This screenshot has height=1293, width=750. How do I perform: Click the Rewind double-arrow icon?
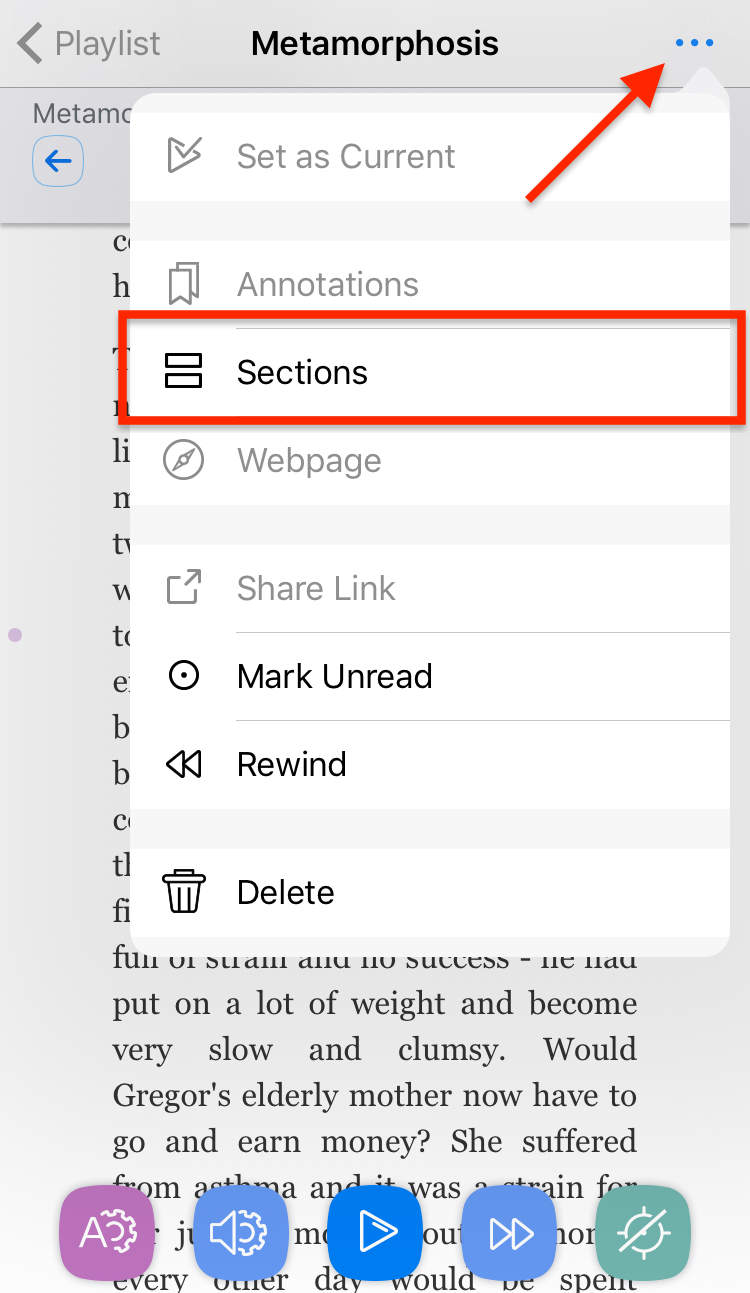184,765
